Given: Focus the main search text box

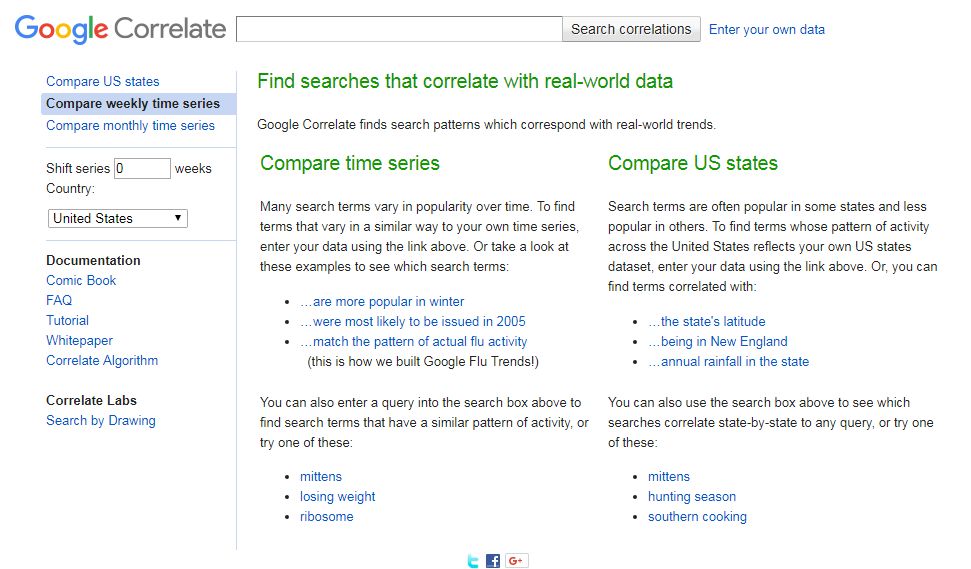Looking at the screenshot, I should (399, 29).
